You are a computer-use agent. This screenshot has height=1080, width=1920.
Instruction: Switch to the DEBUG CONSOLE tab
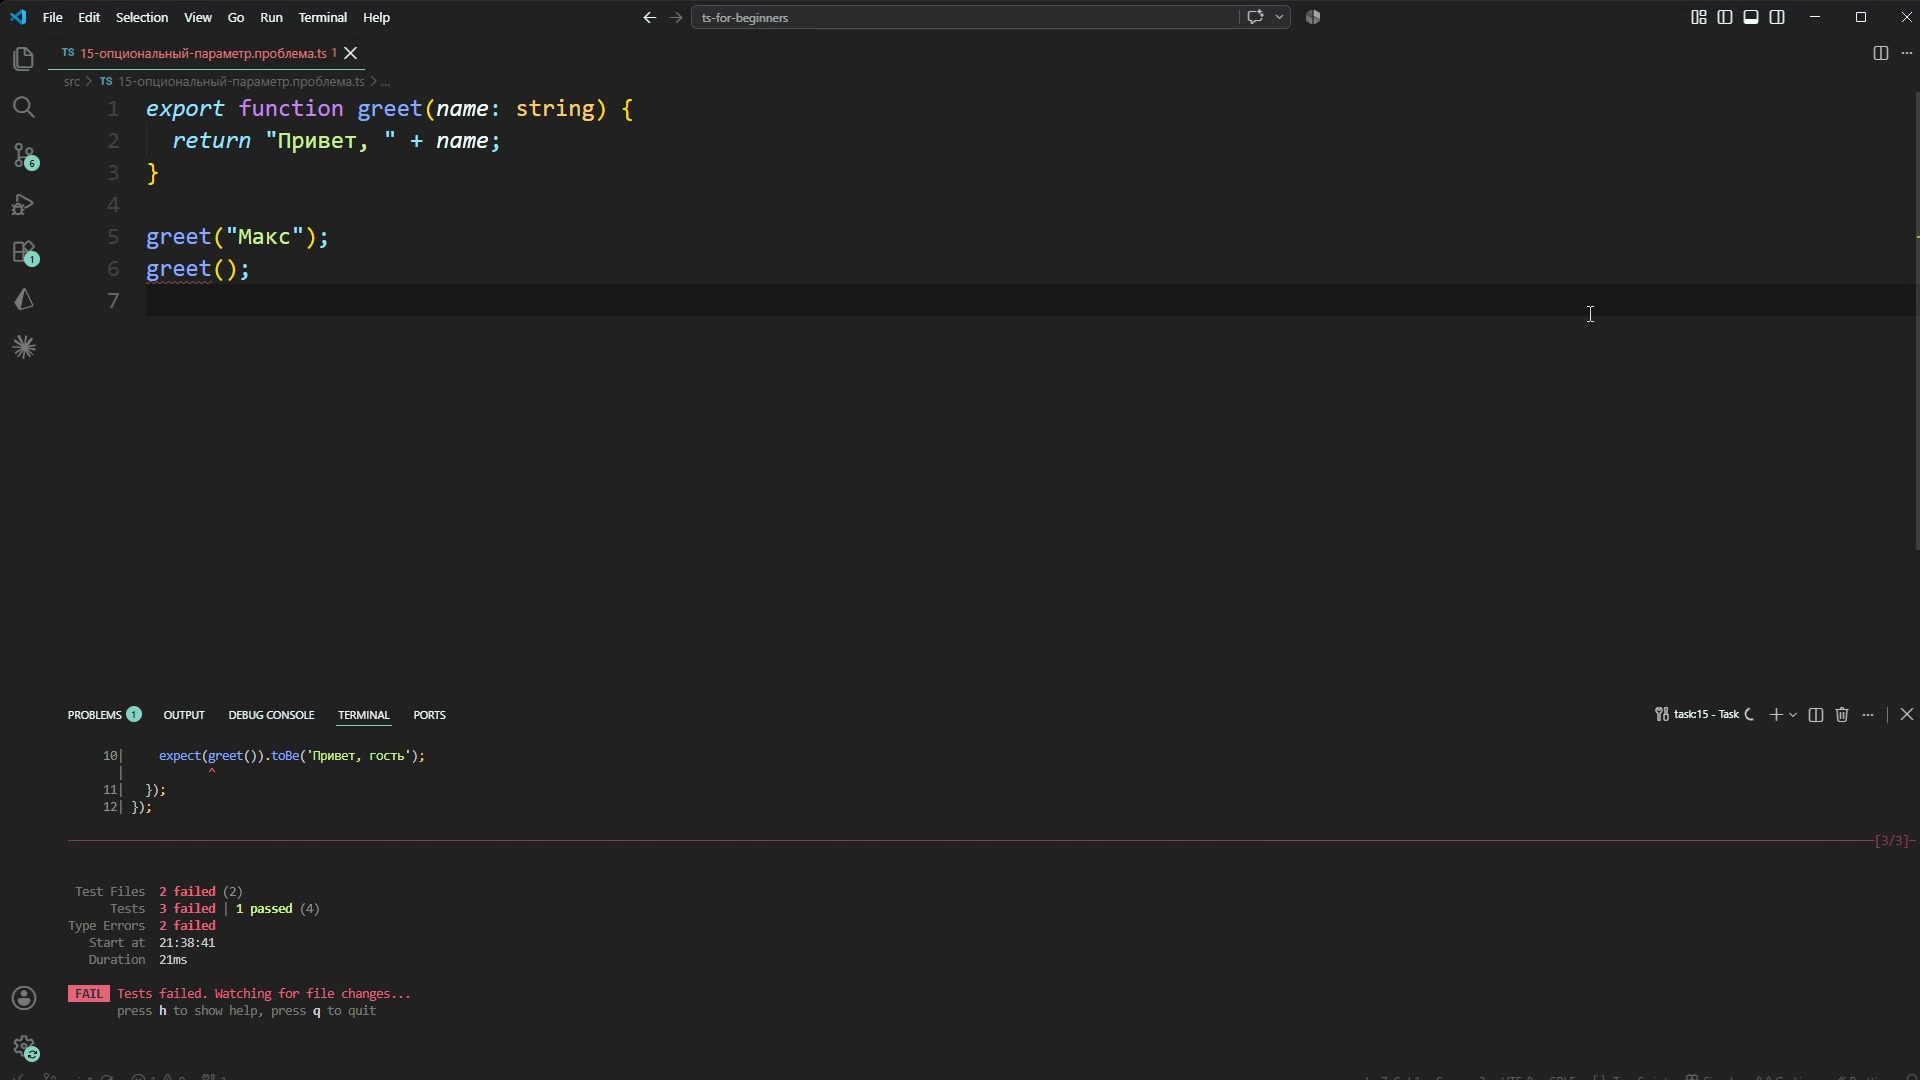(x=271, y=715)
